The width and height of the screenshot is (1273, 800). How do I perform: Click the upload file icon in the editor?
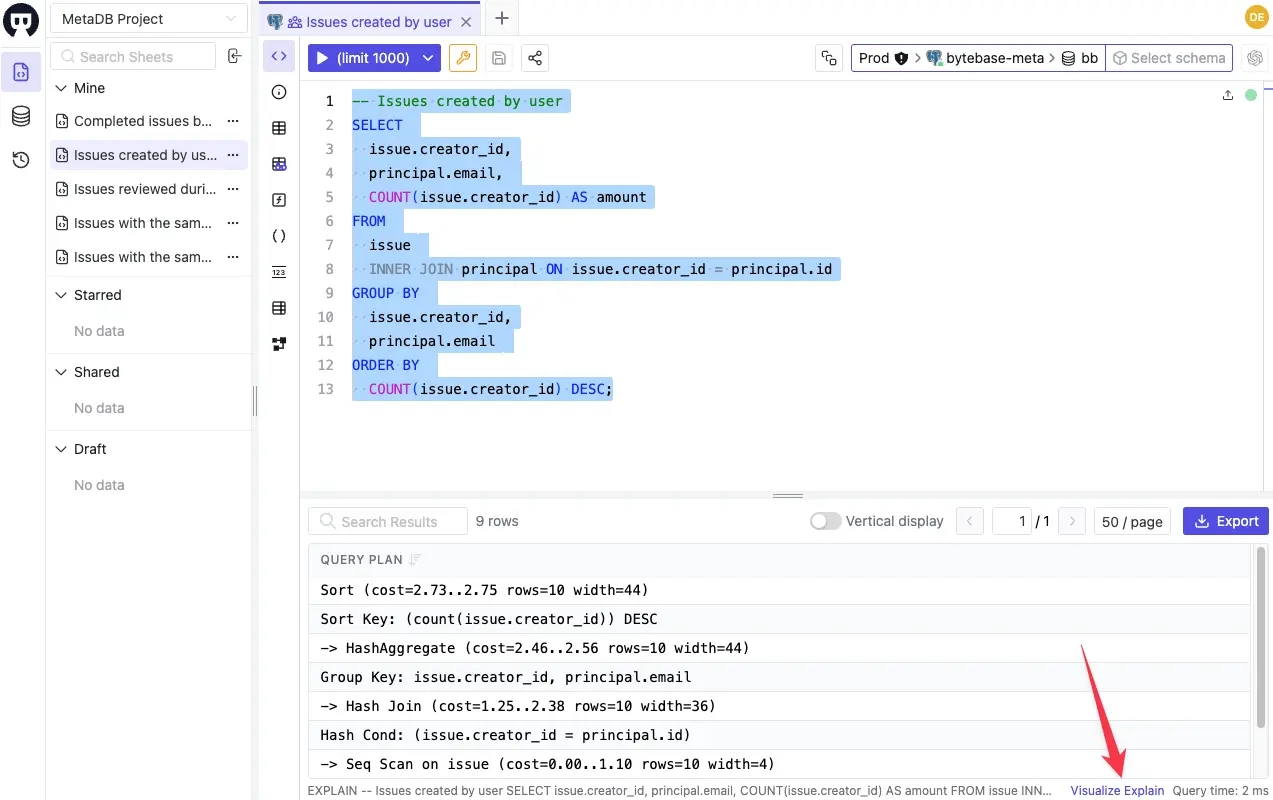1228,95
